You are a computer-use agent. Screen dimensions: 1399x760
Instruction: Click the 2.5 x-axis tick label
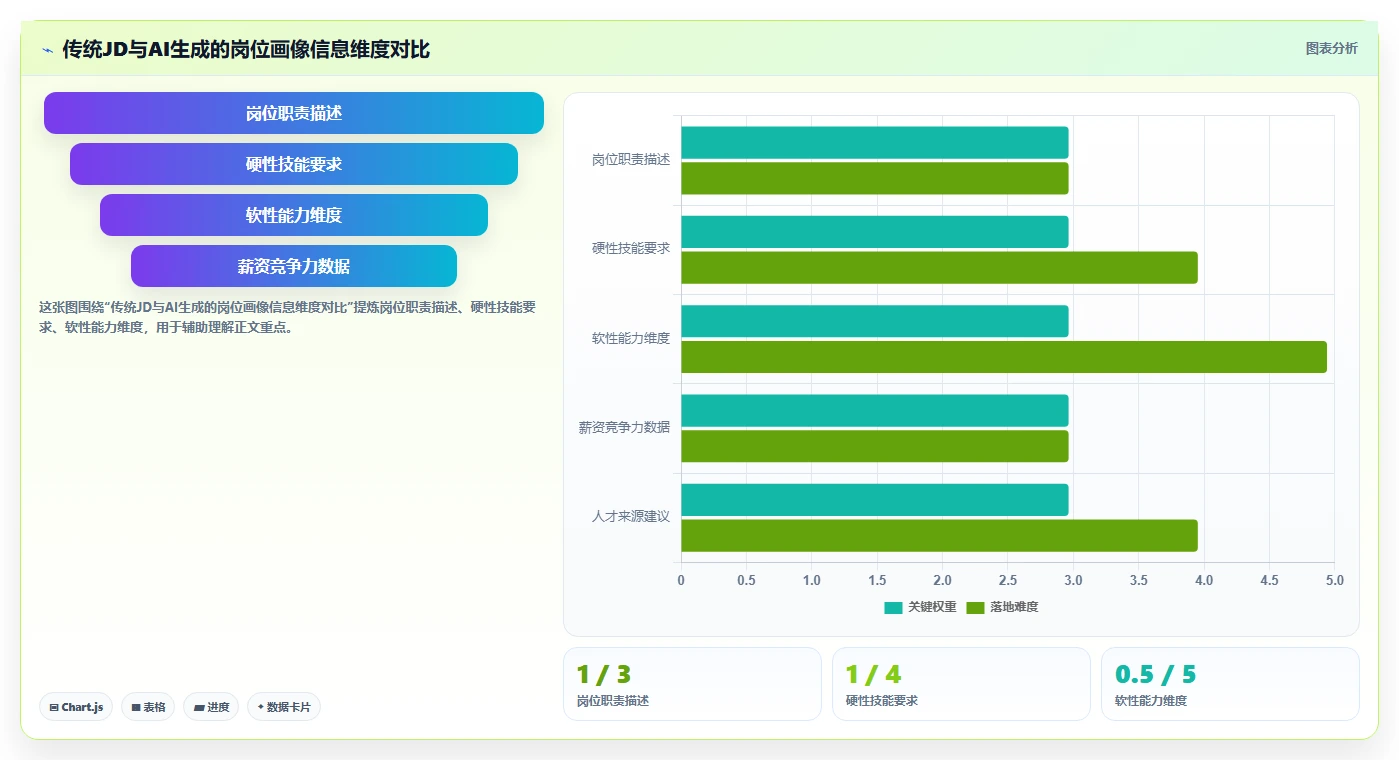pyautogui.click(x=1008, y=581)
